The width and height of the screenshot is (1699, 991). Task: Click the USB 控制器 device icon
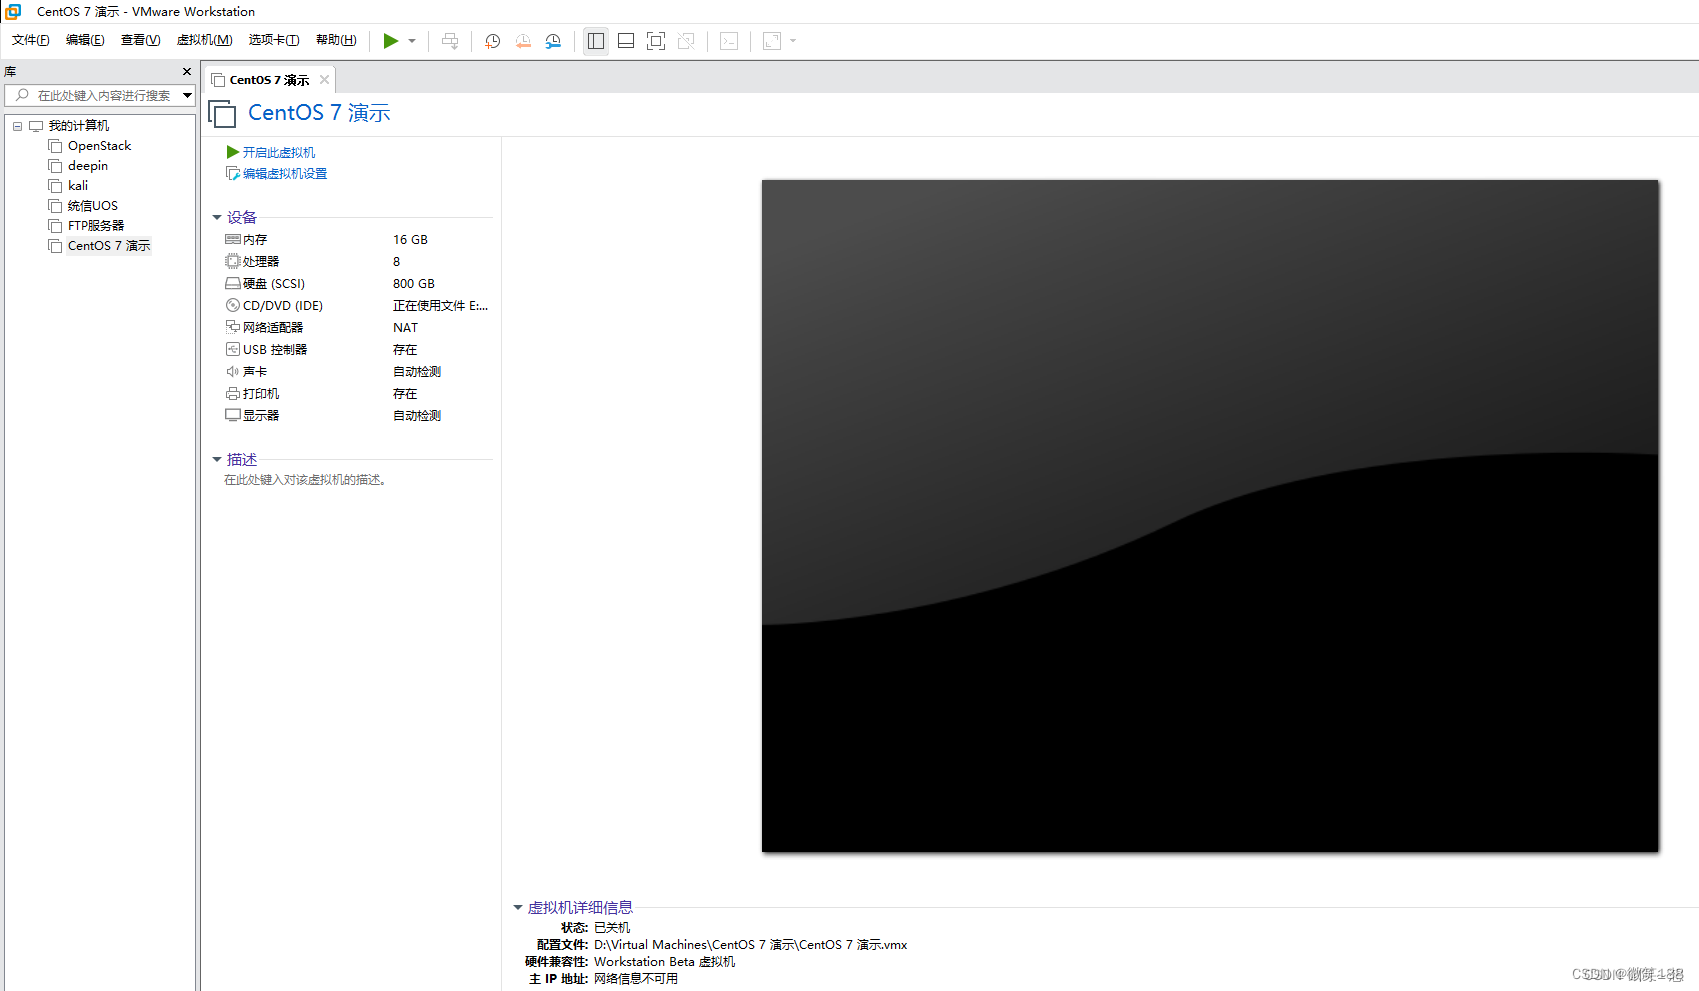pos(233,350)
